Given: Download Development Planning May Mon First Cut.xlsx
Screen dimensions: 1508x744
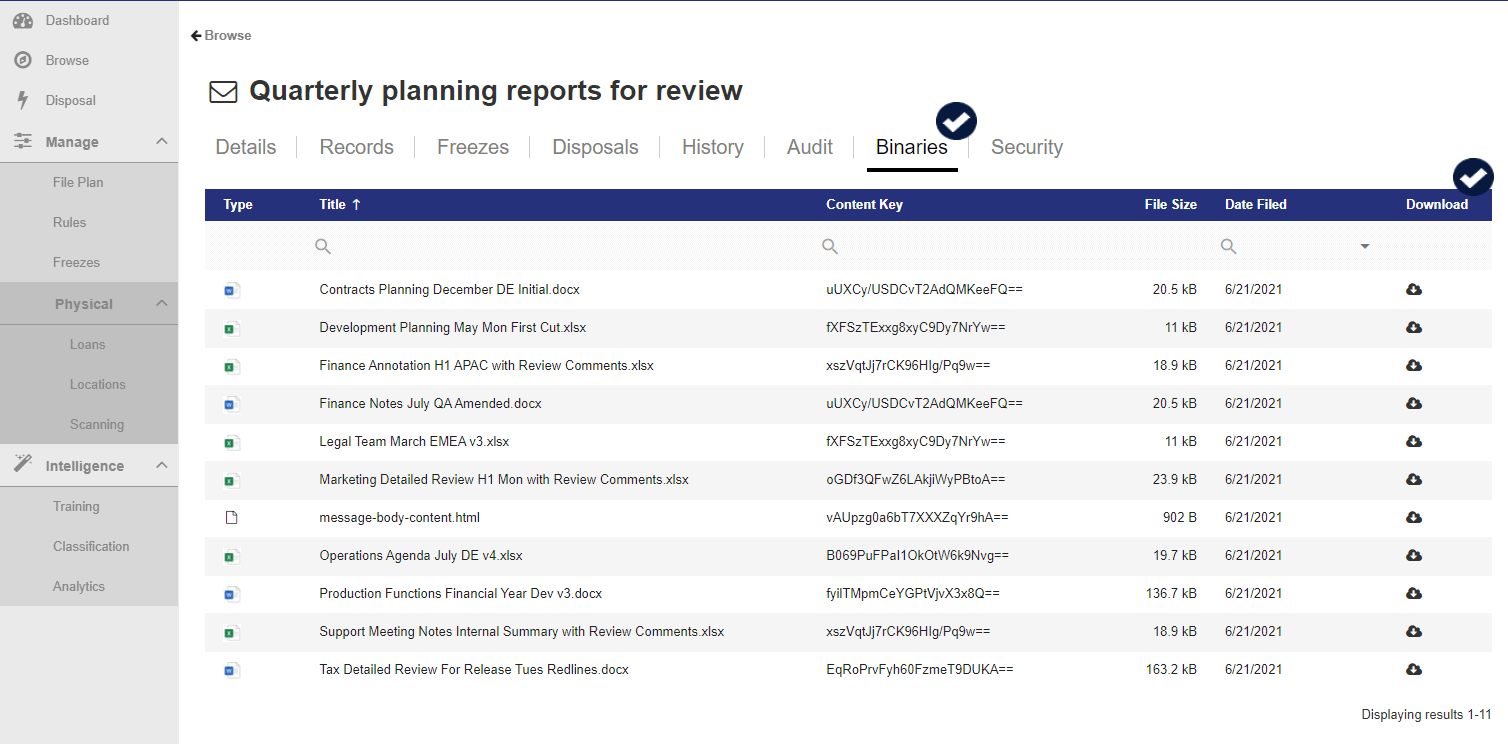Looking at the screenshot, I should pos(1414,327).
